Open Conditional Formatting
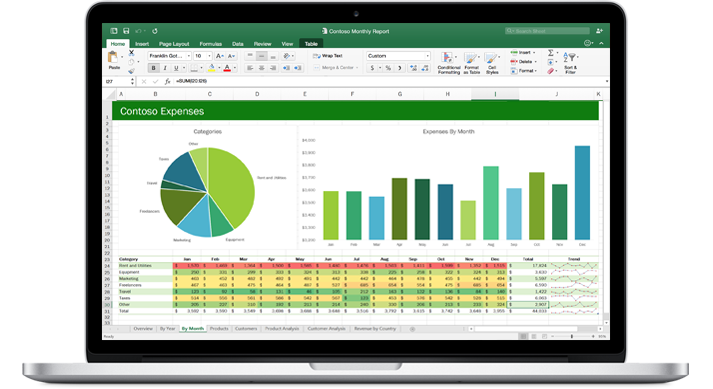Image resolution: width=713 pixels, height=389 pixels. [x=448, y=63]
